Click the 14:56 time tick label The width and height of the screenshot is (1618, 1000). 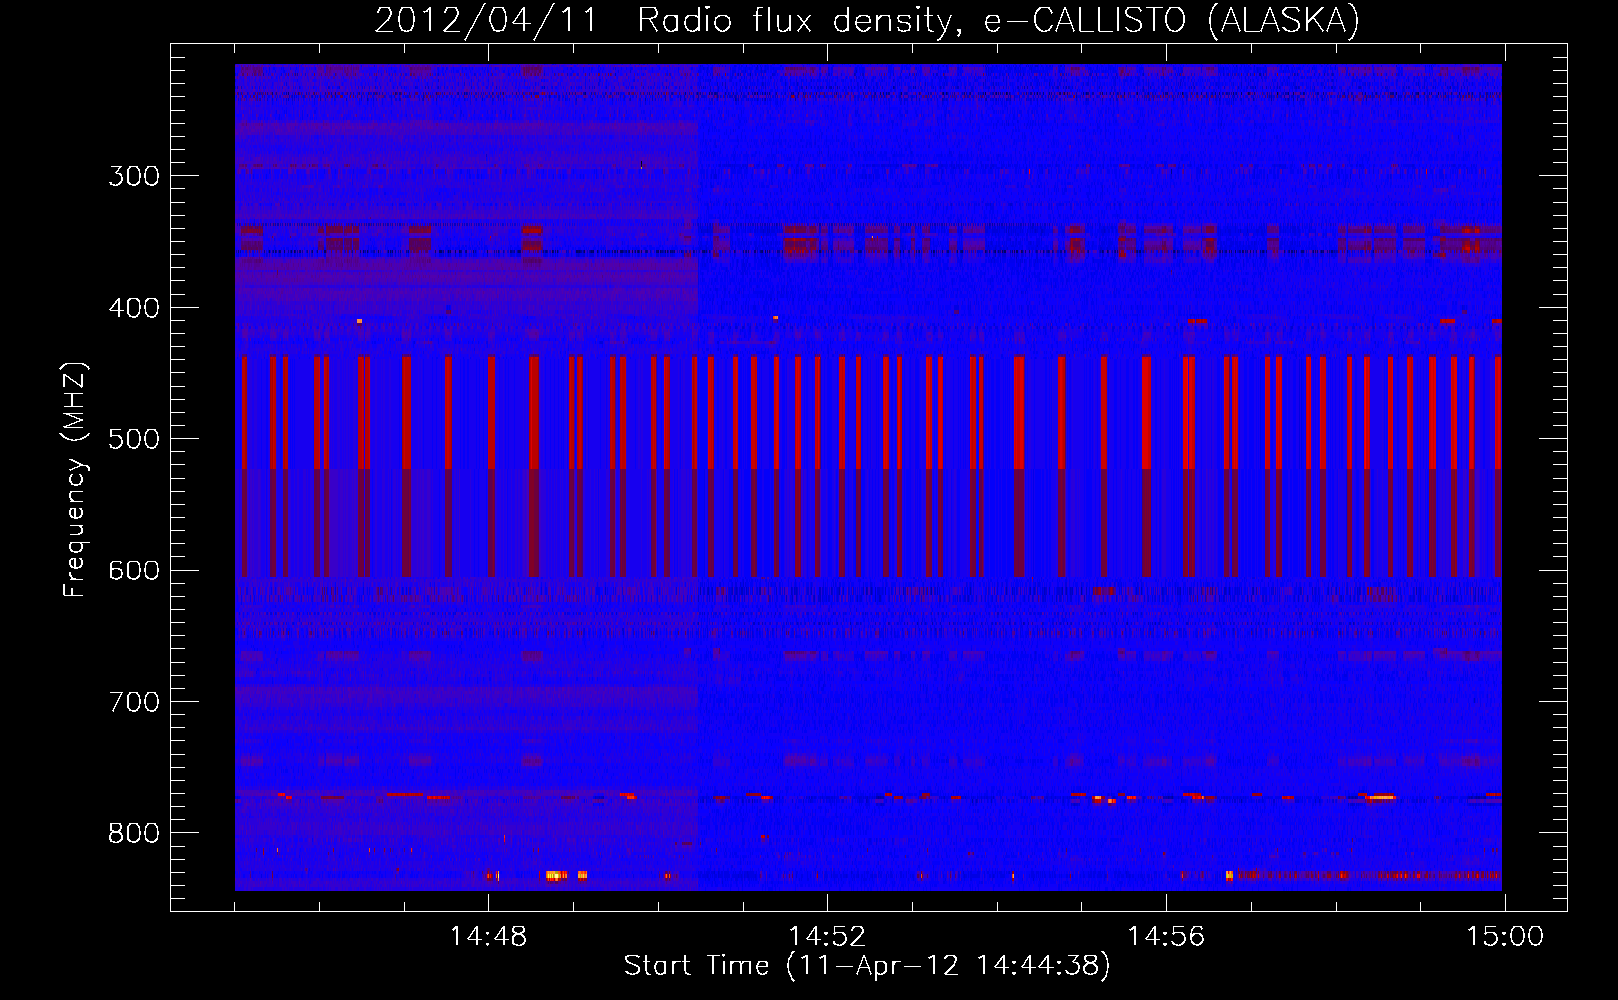pos(1166,937)
